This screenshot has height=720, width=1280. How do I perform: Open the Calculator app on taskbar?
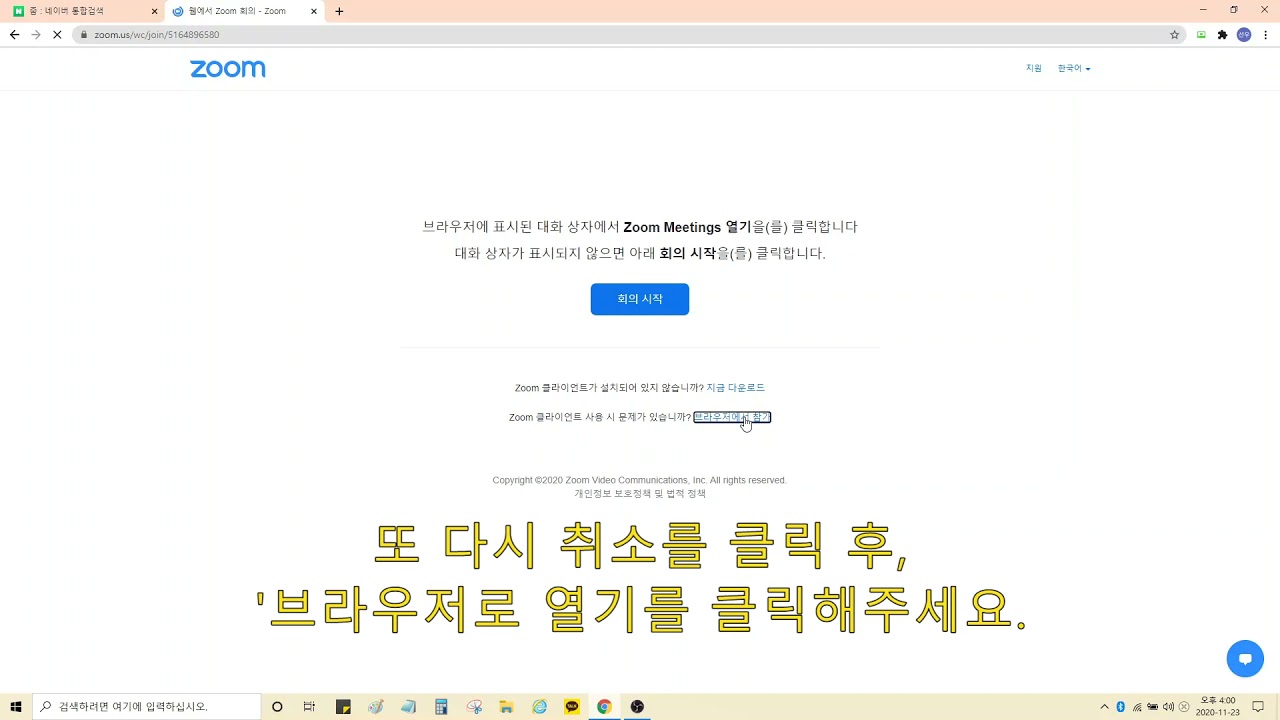(x=441, y=707)
